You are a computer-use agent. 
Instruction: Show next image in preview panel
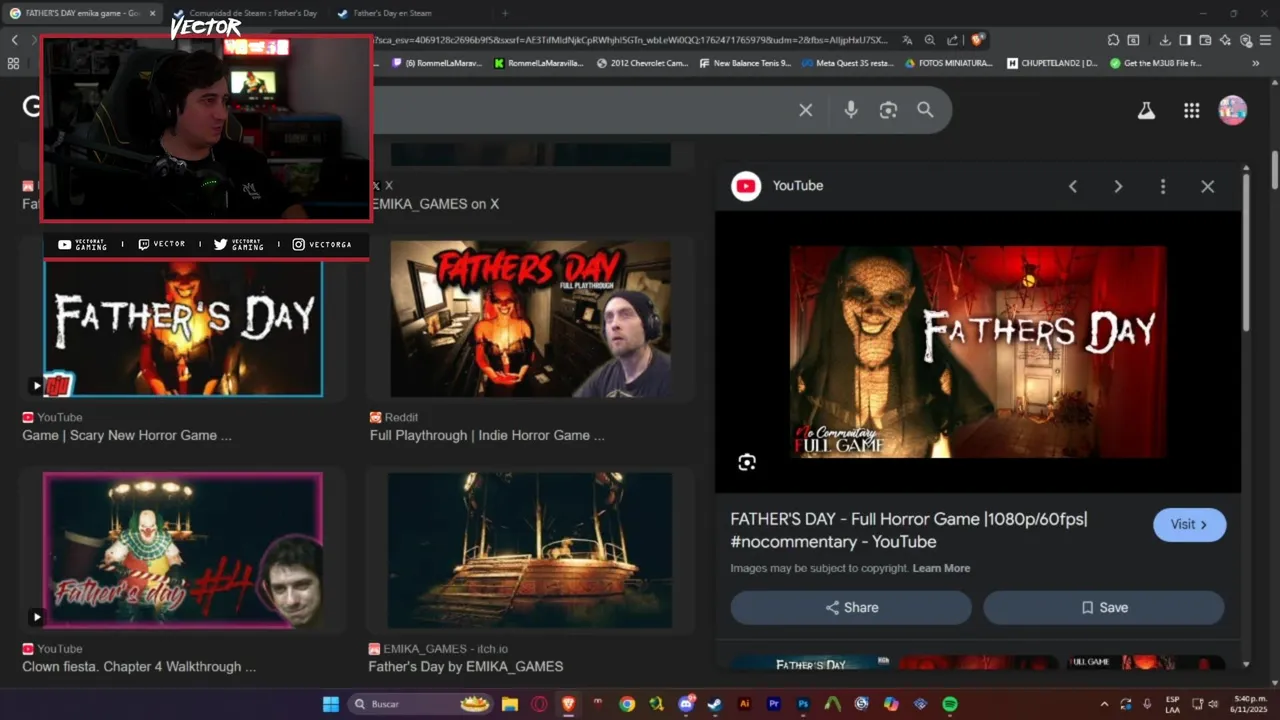(1118, 186)
